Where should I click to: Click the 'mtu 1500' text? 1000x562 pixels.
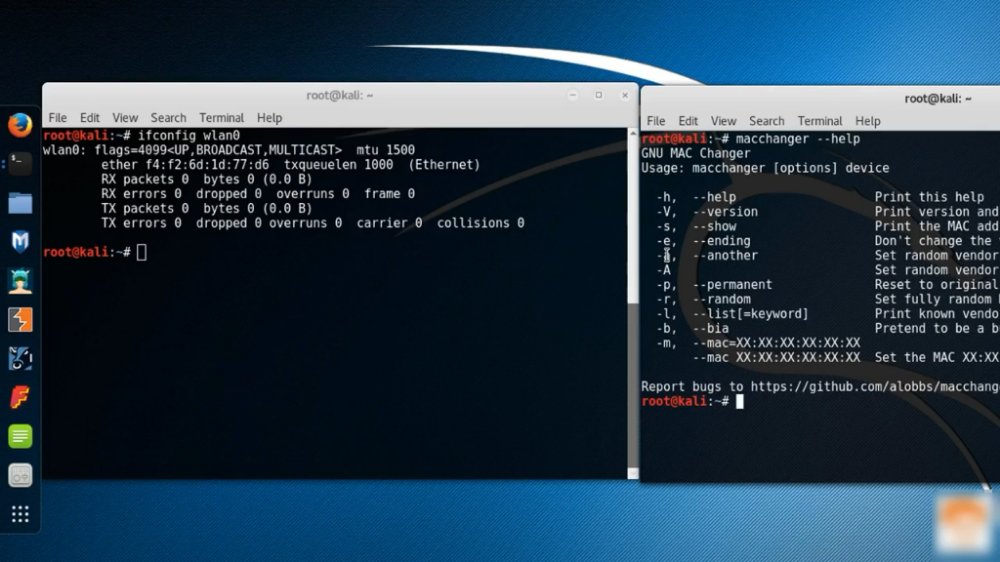click(x=385, y=150)
